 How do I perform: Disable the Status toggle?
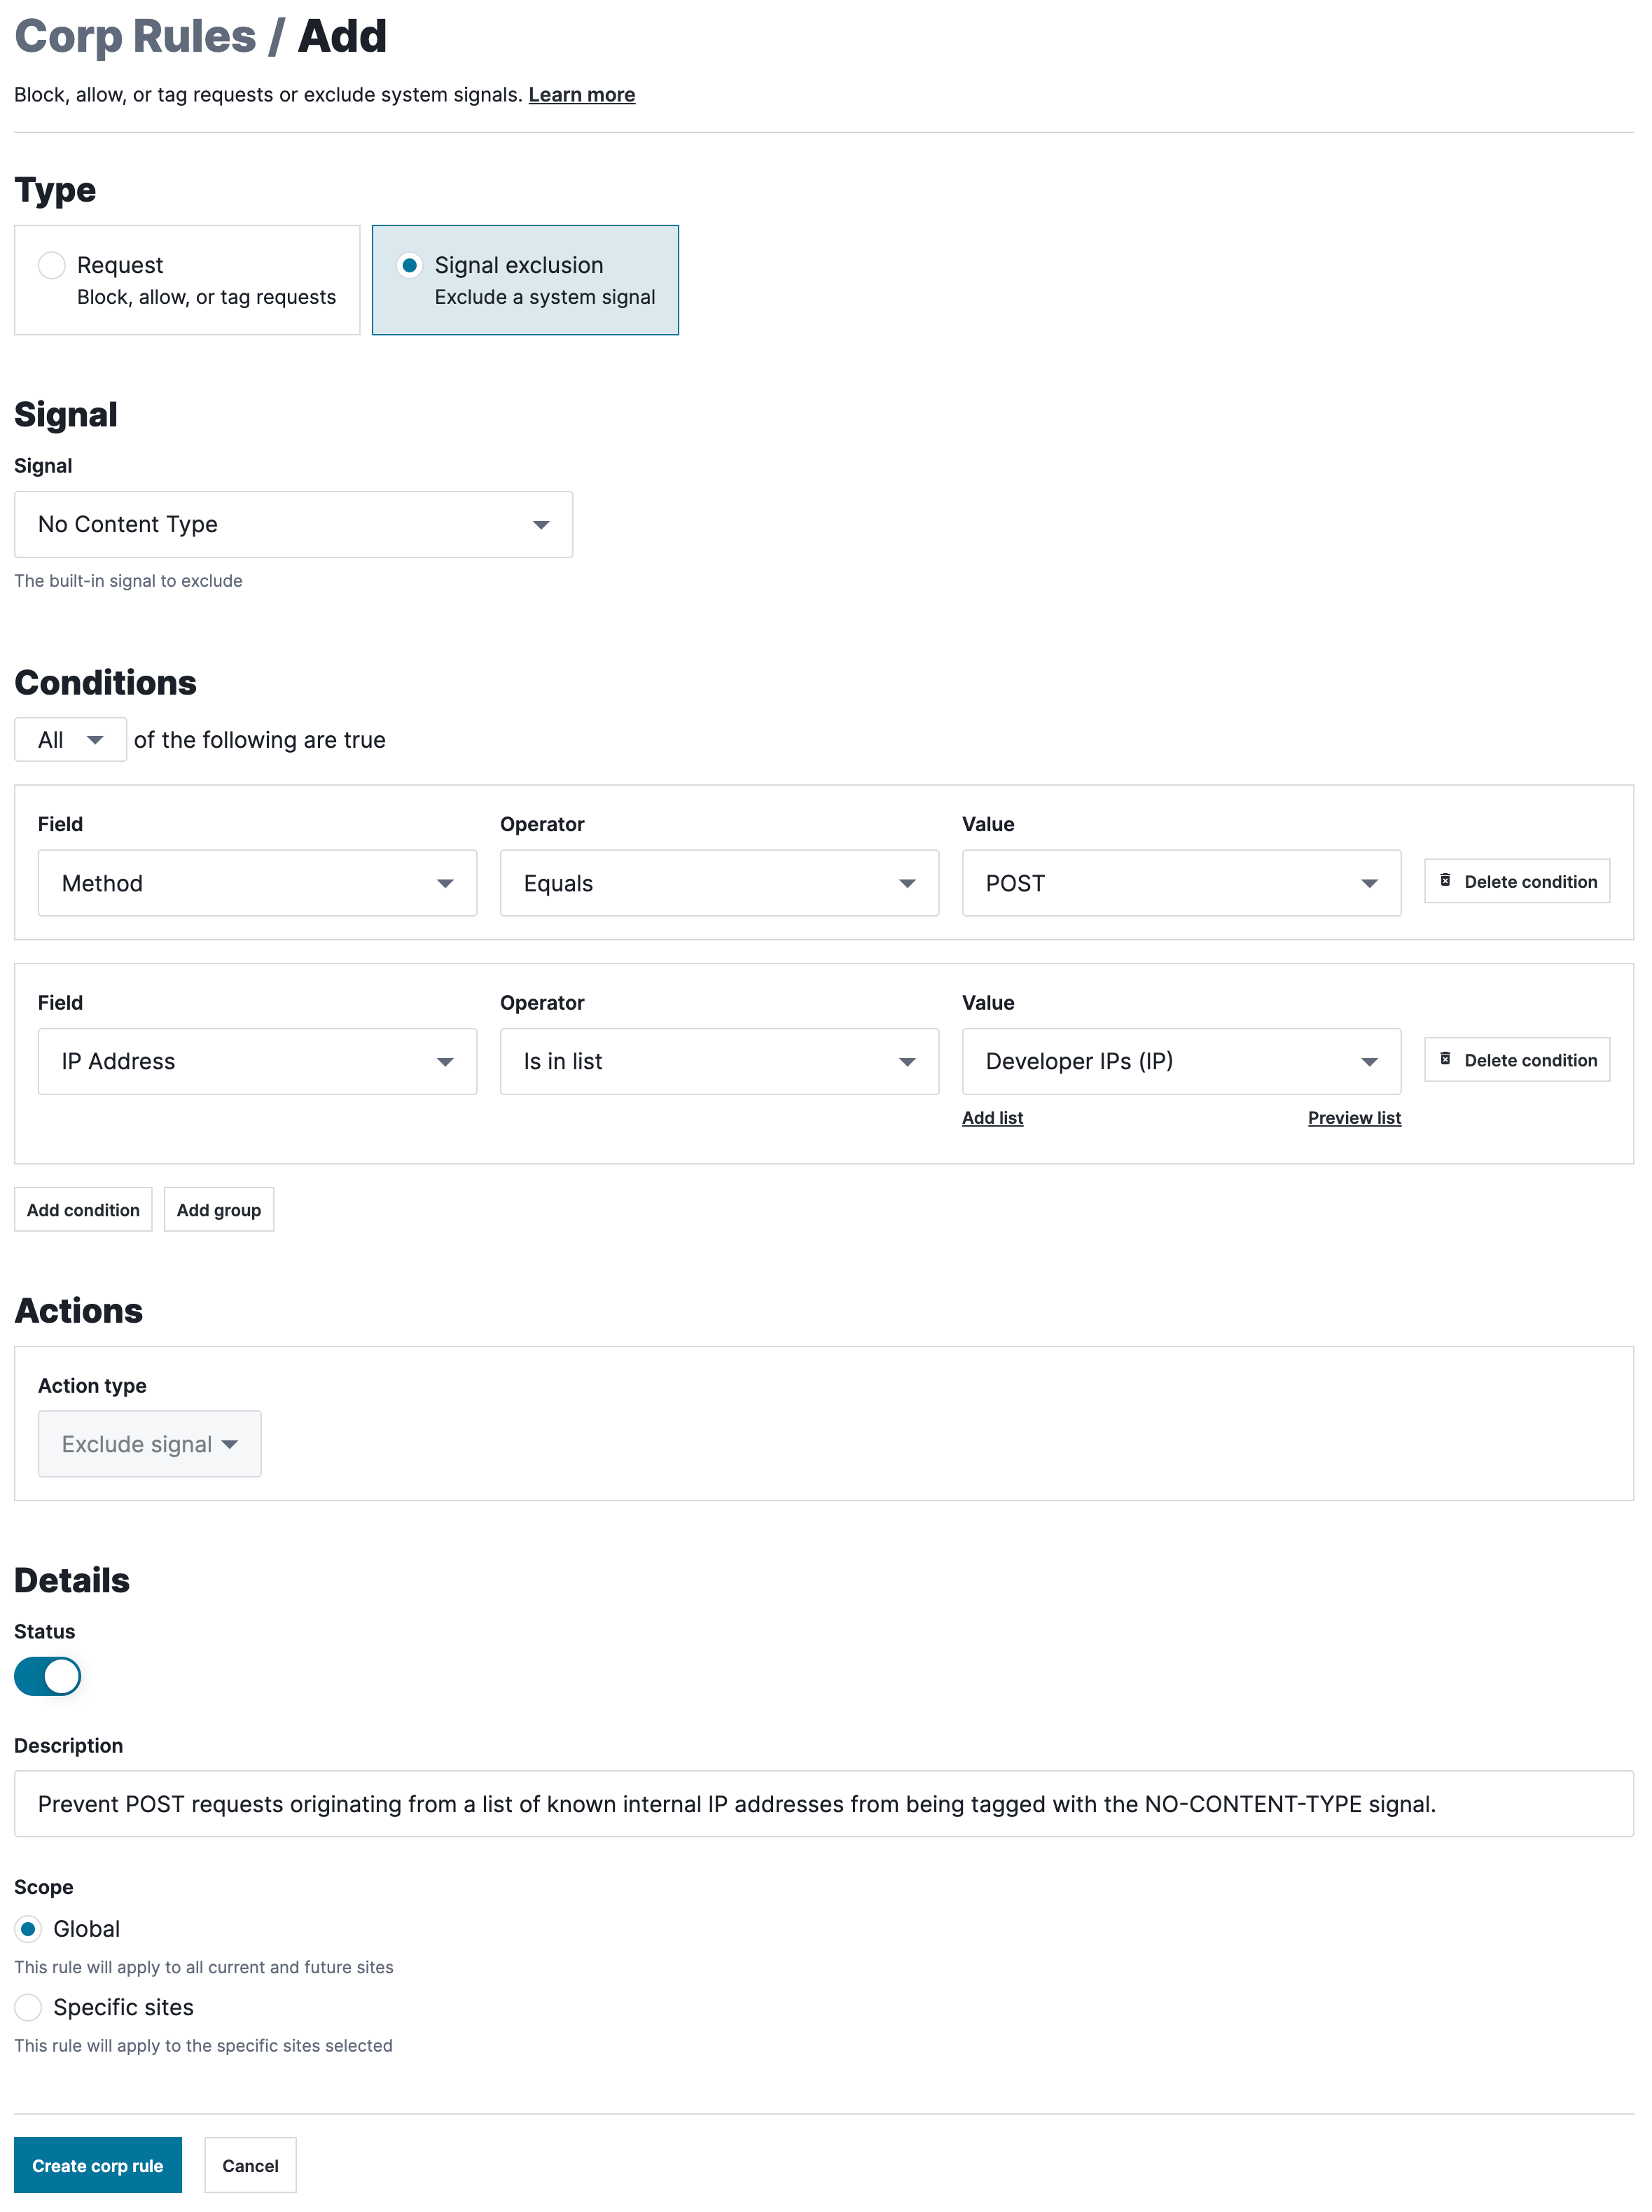47,1676
